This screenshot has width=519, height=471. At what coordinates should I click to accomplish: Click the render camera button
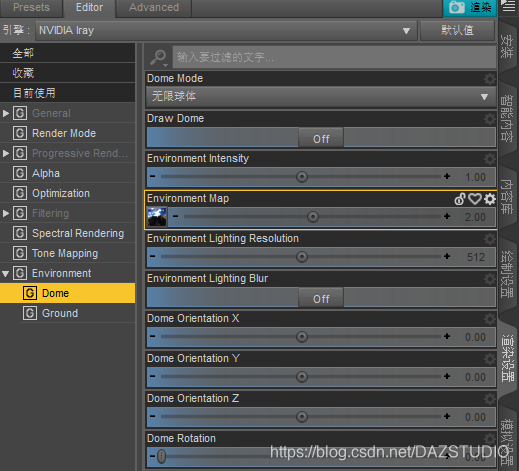click(x=470, y=8)
